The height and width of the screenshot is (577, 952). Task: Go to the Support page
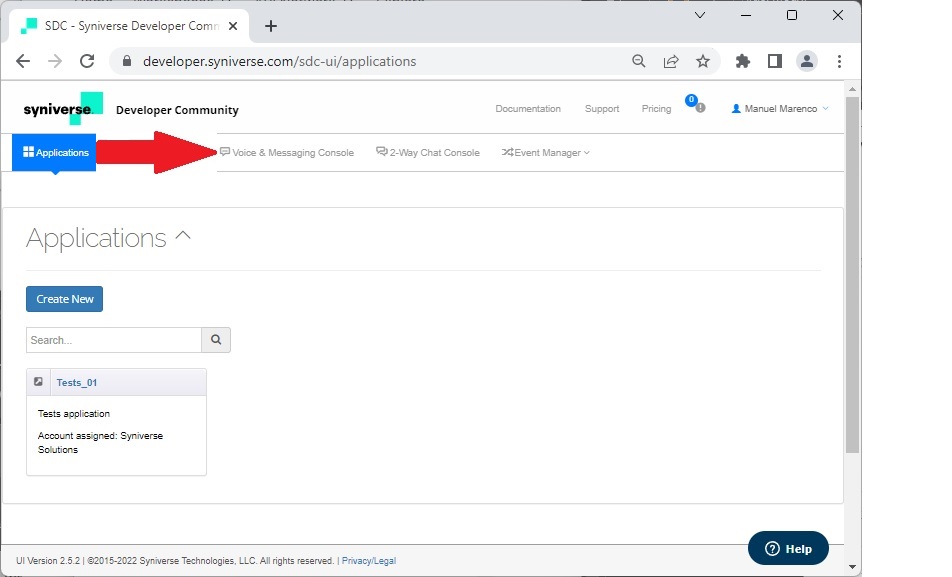[x=602, y=109]
